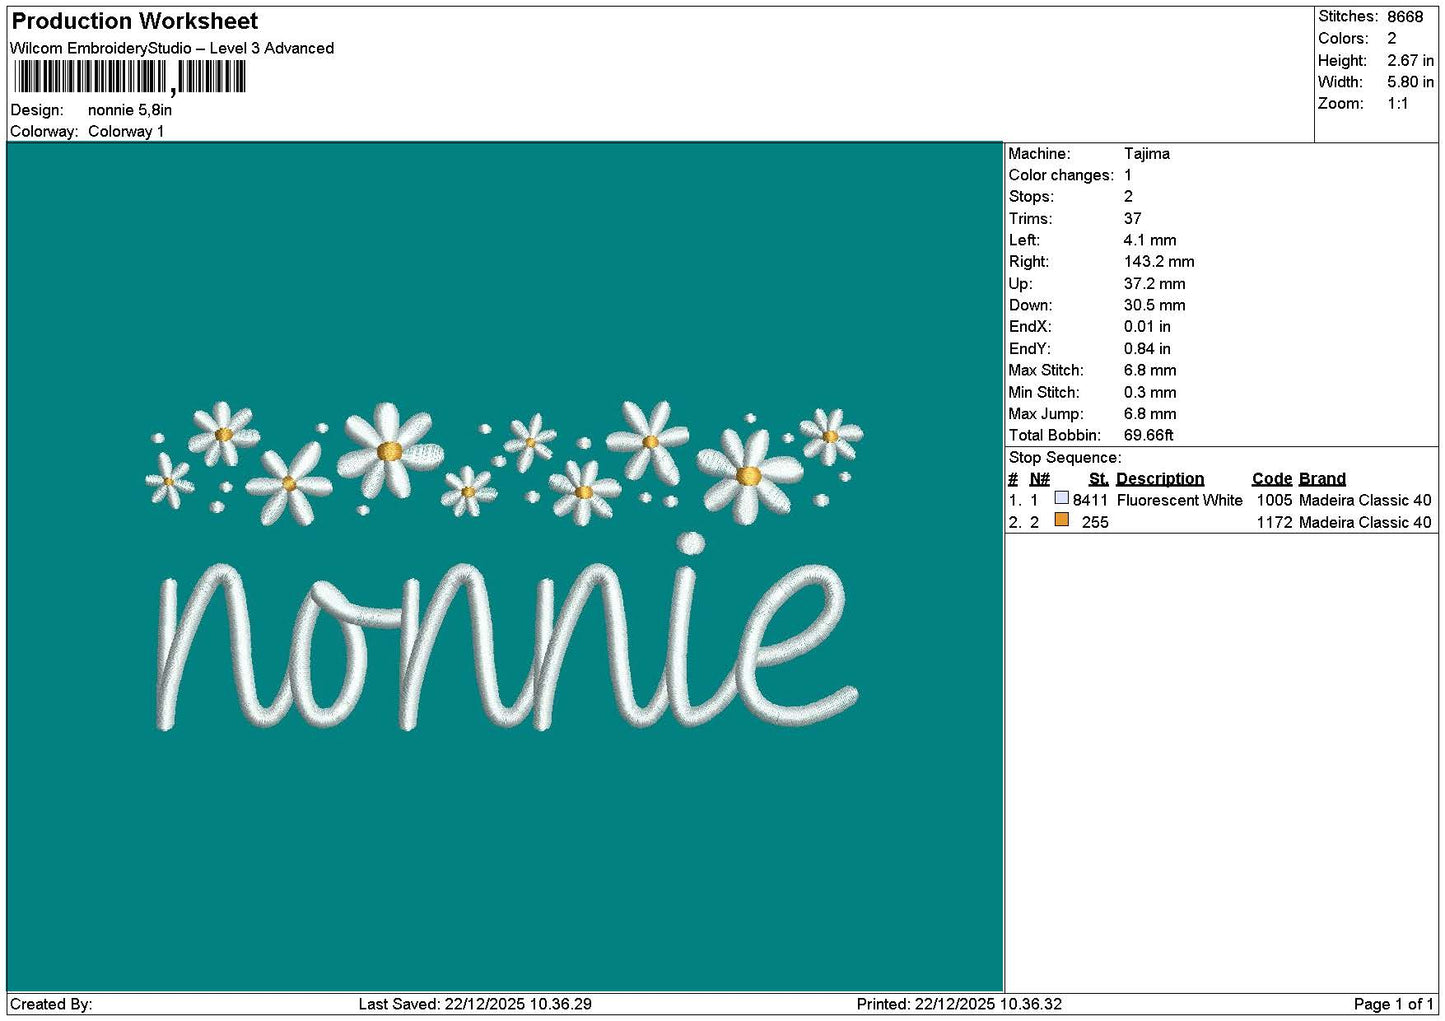Click the Height value 2.67 in

(x=1410, y=61)
